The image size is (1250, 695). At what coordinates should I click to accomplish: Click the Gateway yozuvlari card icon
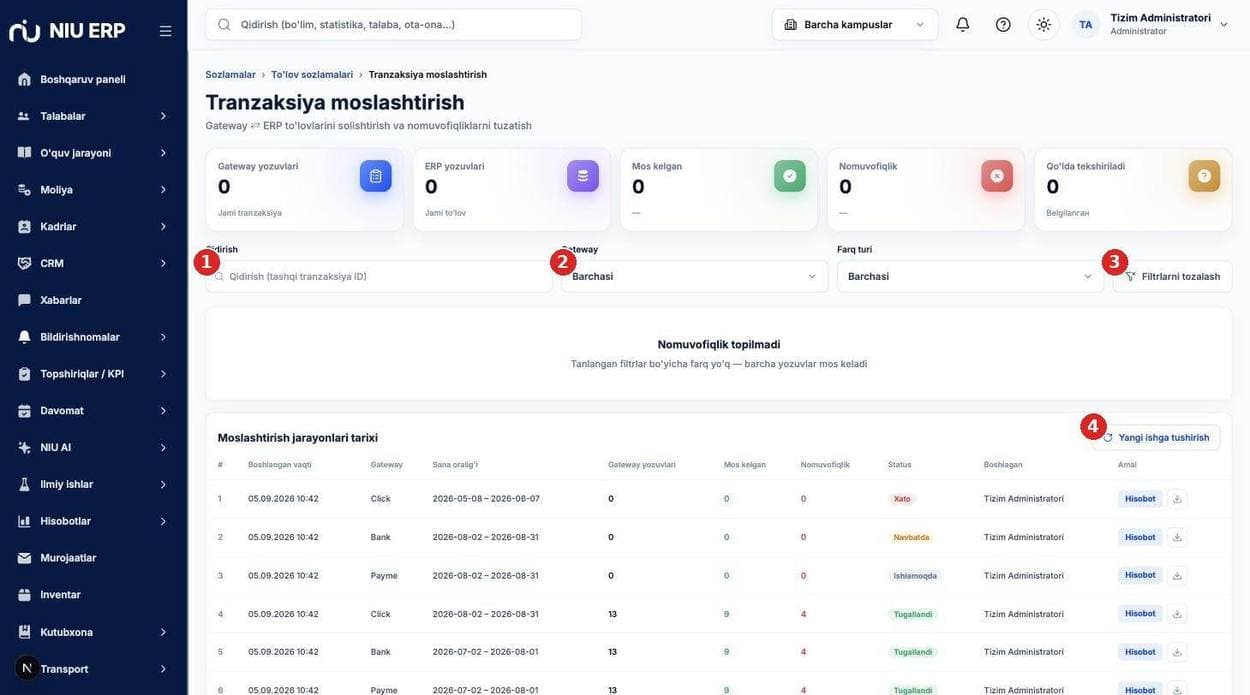click(x=376, y=176)
